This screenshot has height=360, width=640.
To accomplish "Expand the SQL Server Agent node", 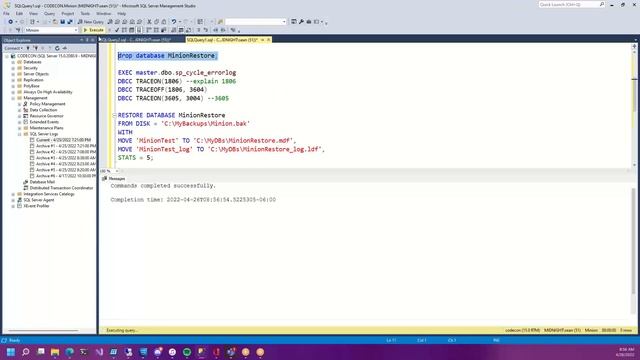I will click(13, 200).
